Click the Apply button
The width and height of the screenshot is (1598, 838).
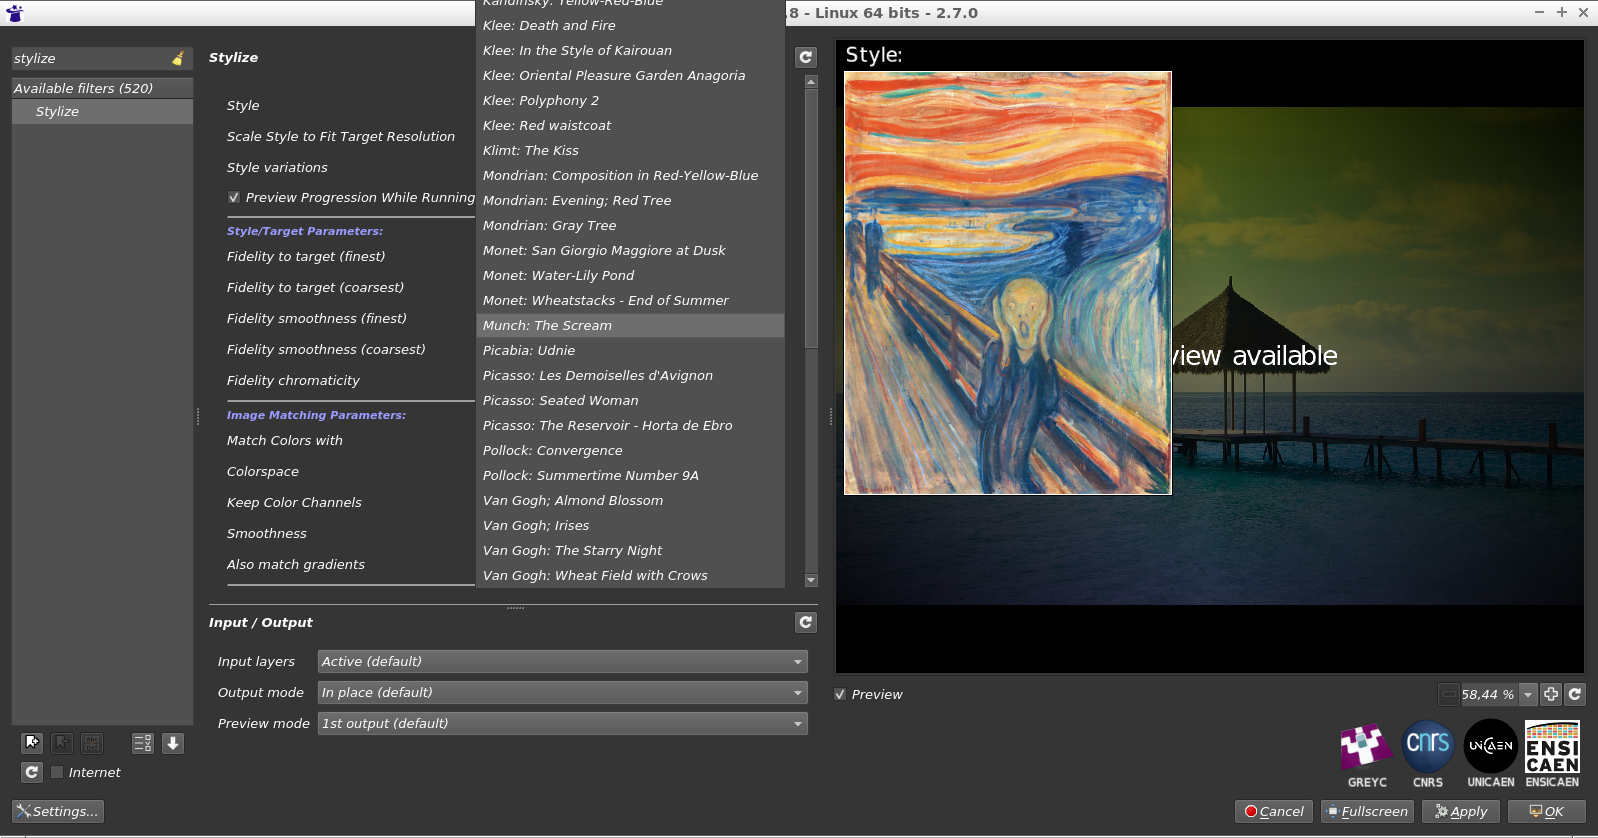[1461, 811]
